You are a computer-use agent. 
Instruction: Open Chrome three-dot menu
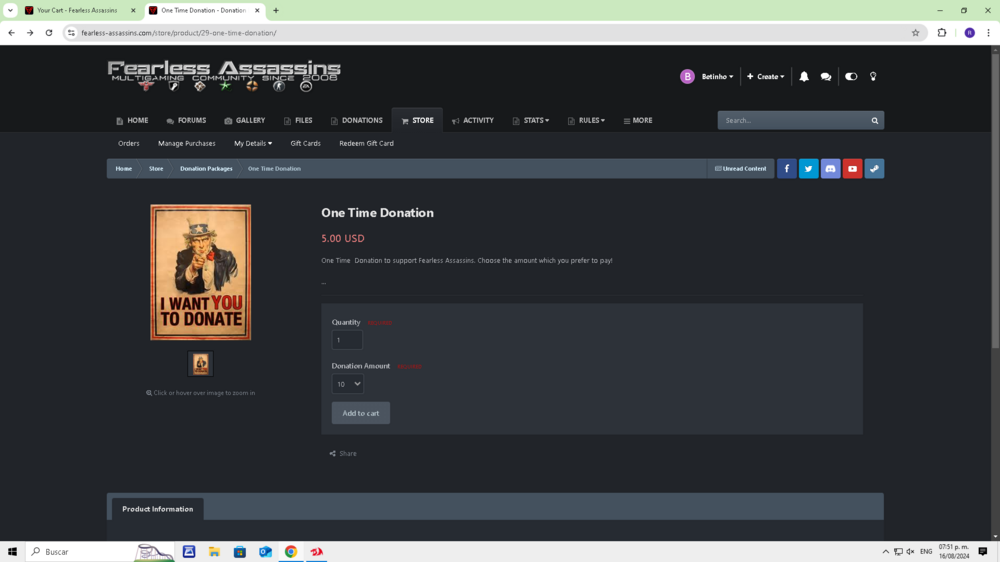[x=989, y=33]
